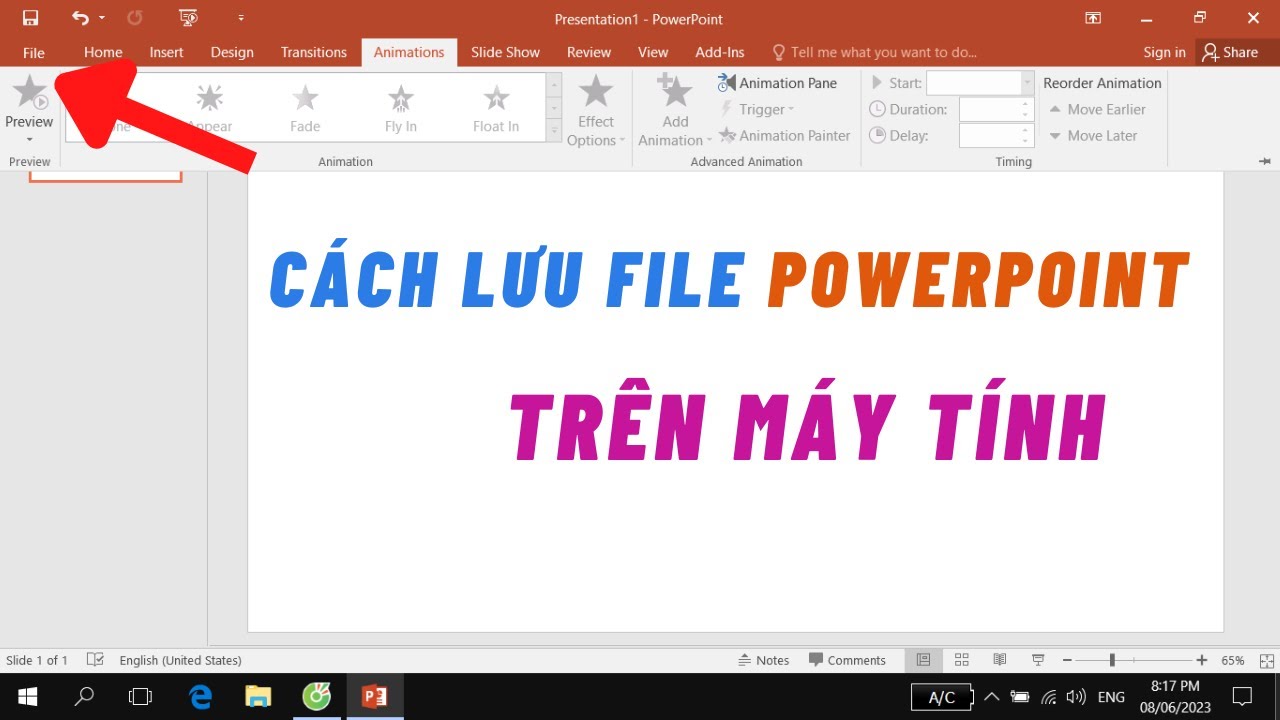
Task: Click English (United States) language indicator
Action: point(180,660)
